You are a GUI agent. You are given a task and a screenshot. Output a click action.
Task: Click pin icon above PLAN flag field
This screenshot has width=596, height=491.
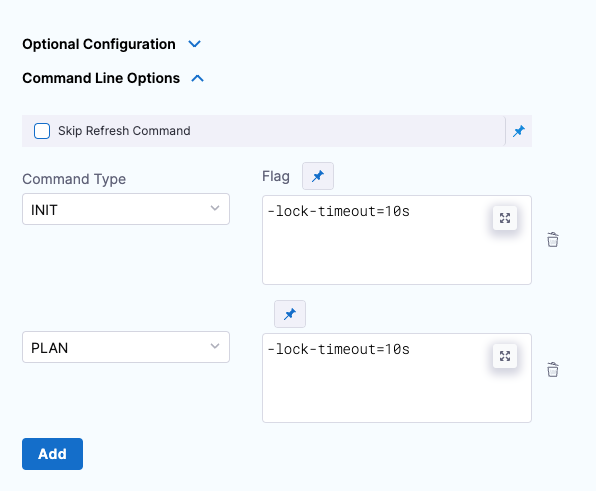pos(290,314)
